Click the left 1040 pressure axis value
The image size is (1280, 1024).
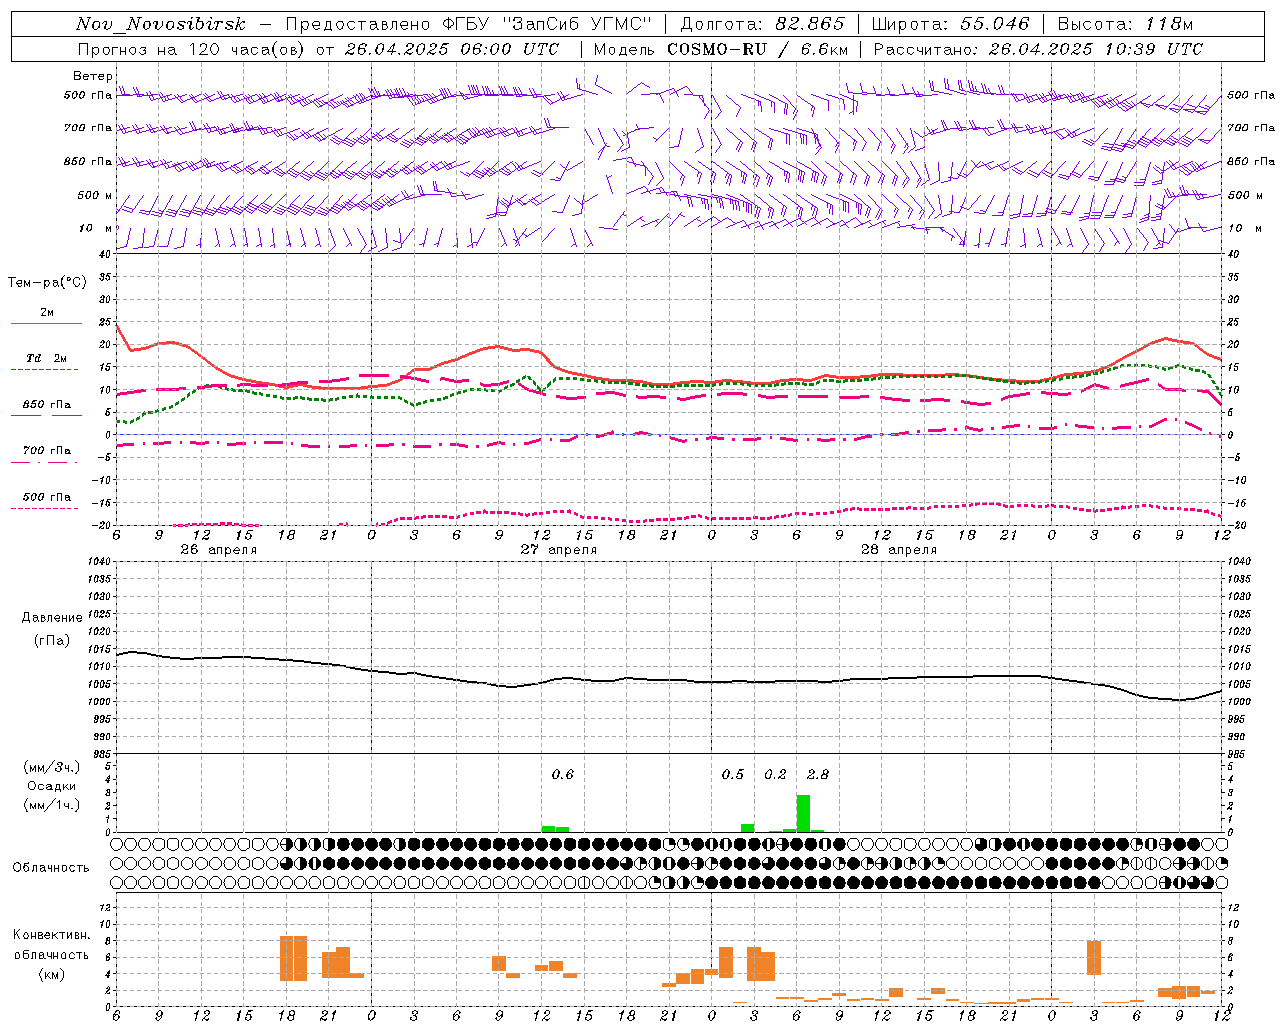pyautogui.click(x=100, y=562)
